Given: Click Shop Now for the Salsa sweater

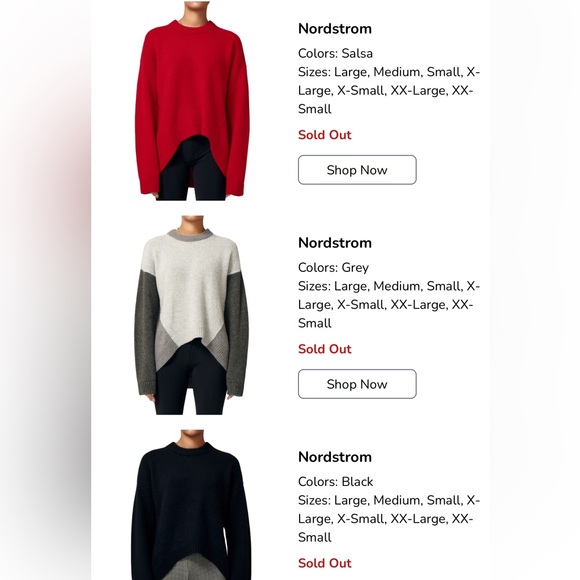Looking at the screenshot, I should click(357, 170).
